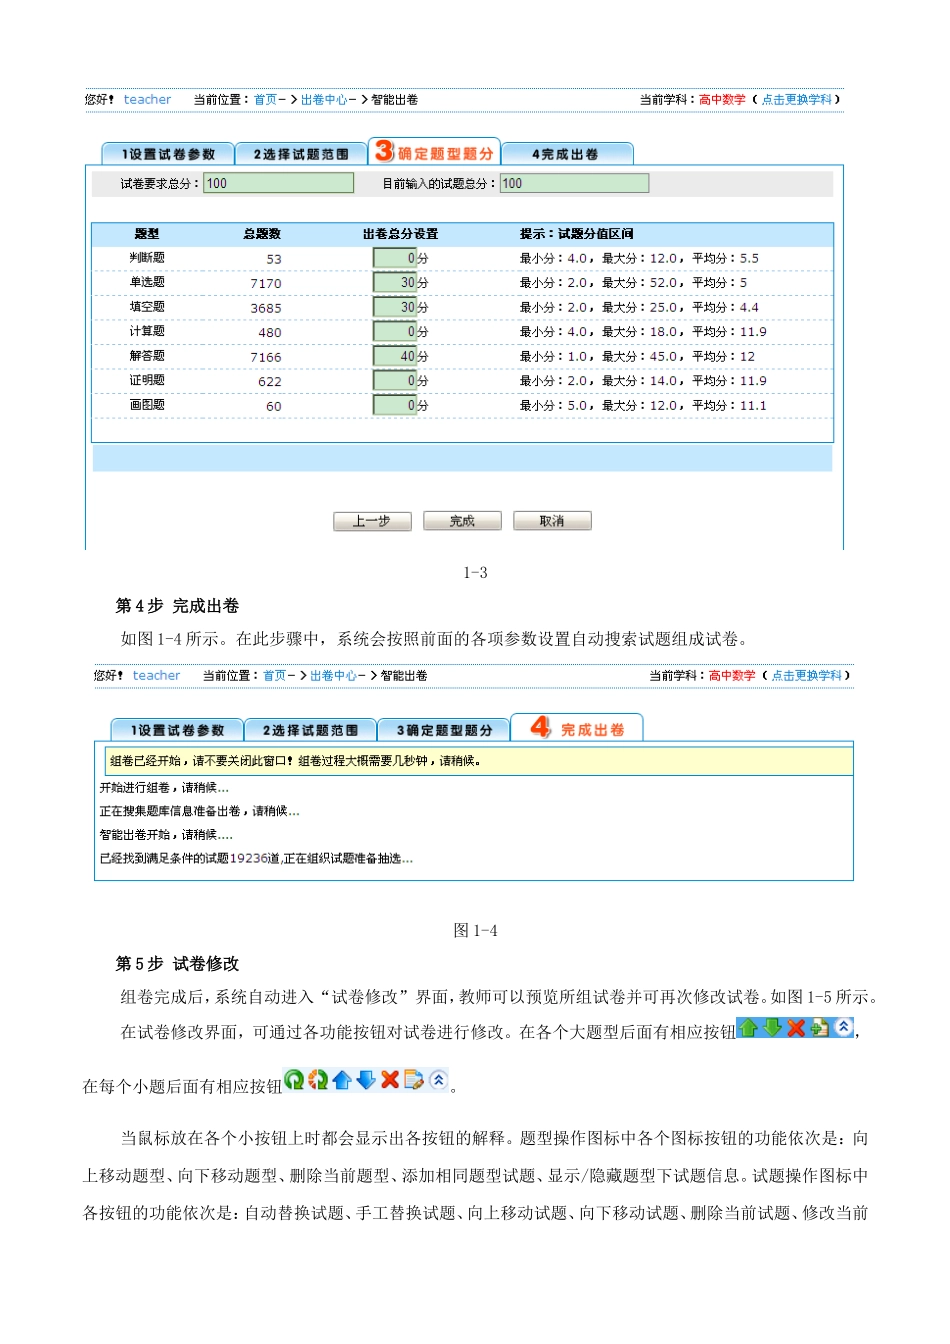Open tab 3确定题型题分 in the lower screenshot
Image resolution: width=950 pixels, height=1344 pixels.
[x=444, y=730]
